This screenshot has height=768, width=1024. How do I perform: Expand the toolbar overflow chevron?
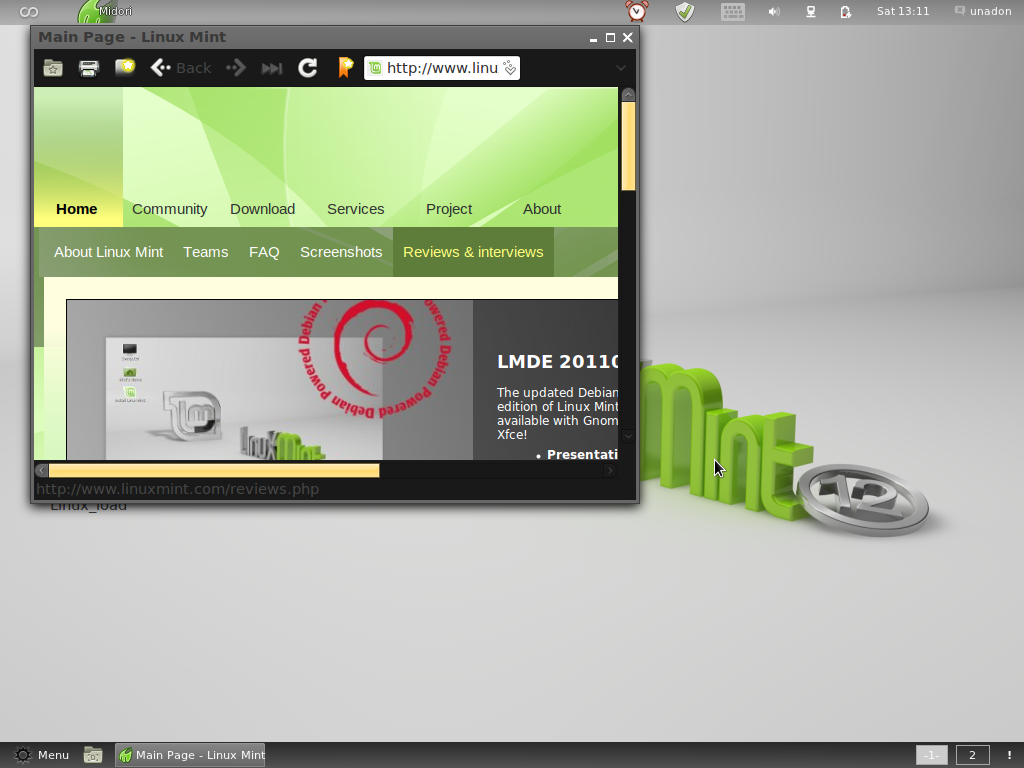[x=621, y=68]
